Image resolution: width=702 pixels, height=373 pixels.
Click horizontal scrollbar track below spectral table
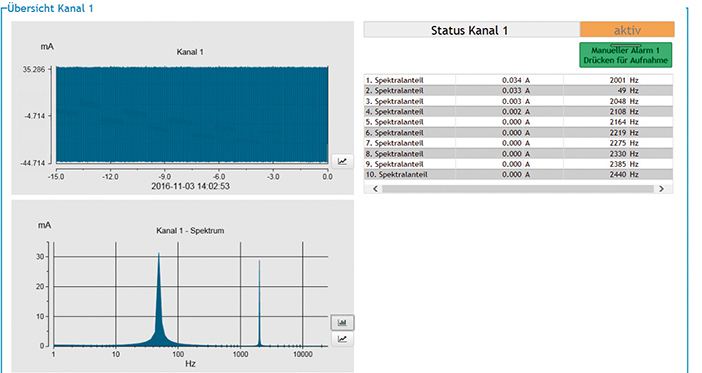[x=518, y=189]
